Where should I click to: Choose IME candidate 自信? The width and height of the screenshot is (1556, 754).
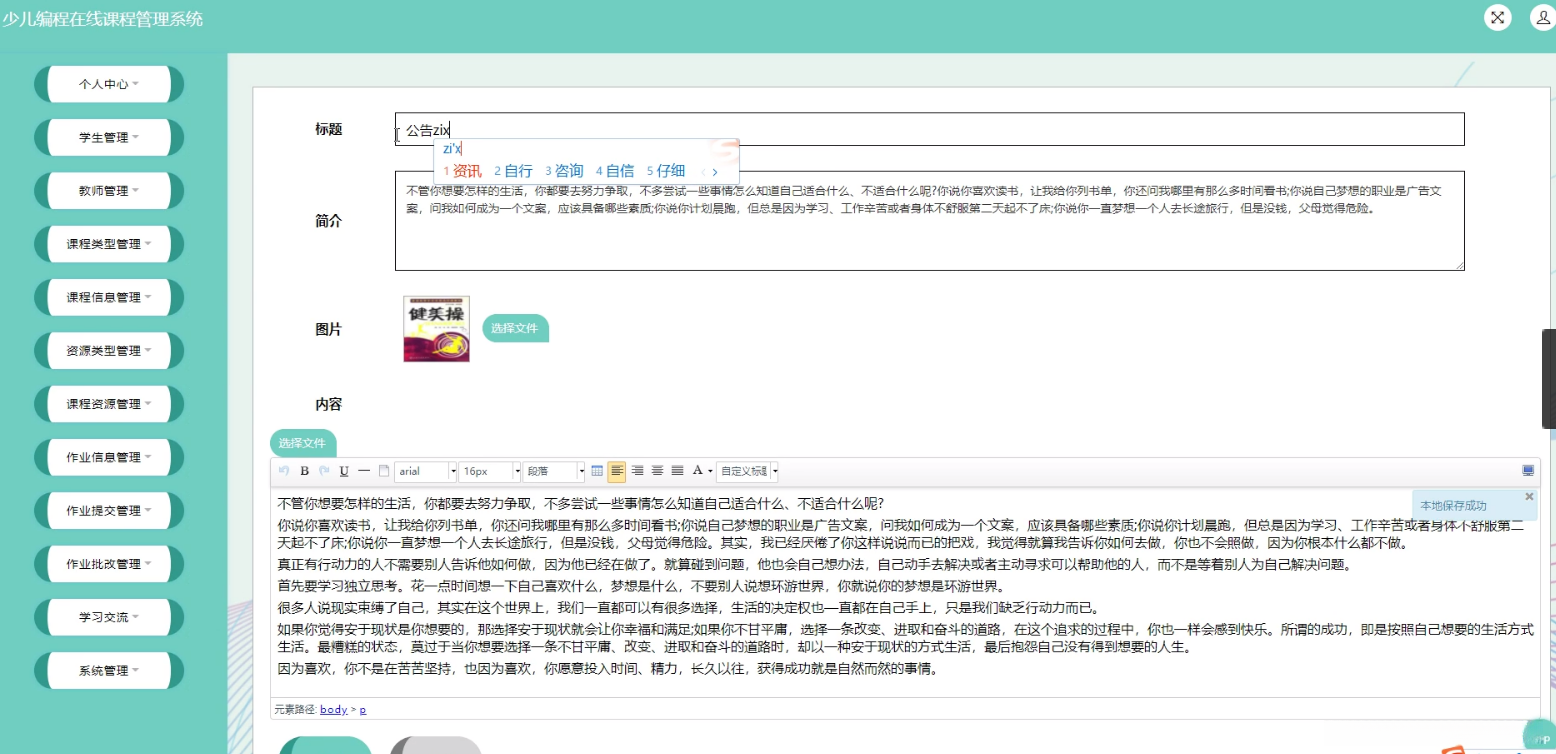(x=615, y=171)
